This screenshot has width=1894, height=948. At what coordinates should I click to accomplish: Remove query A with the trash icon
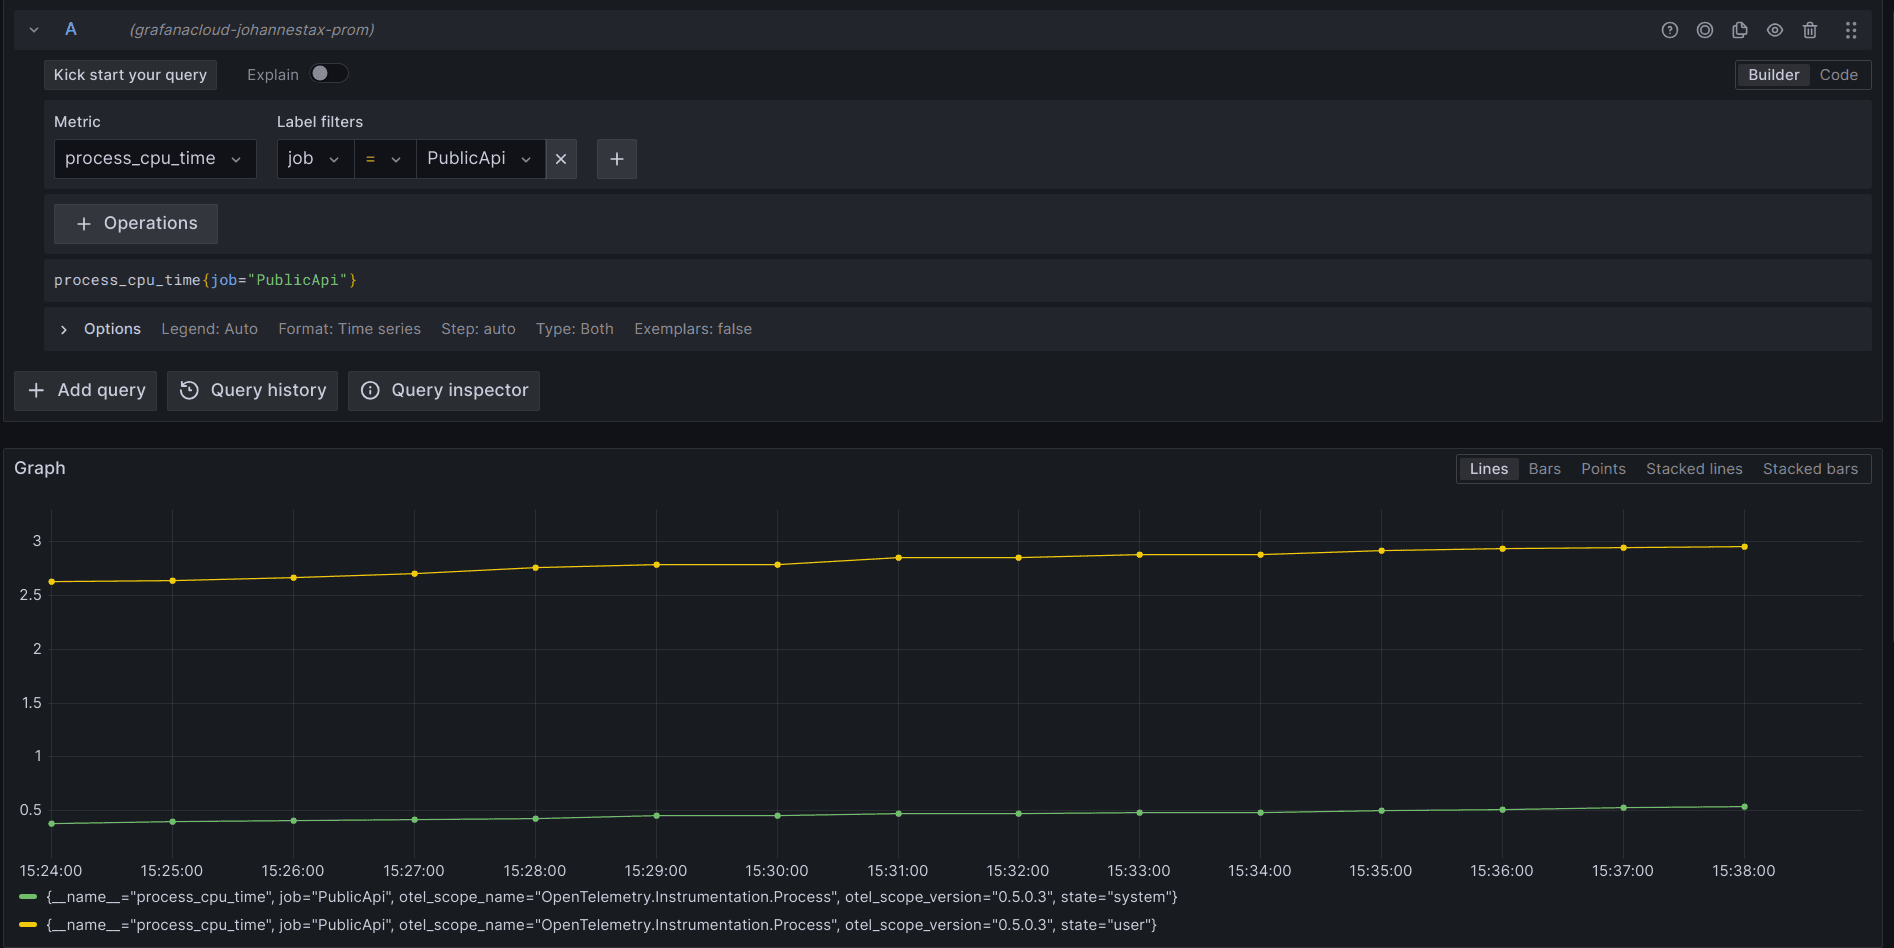[1809, 30]
